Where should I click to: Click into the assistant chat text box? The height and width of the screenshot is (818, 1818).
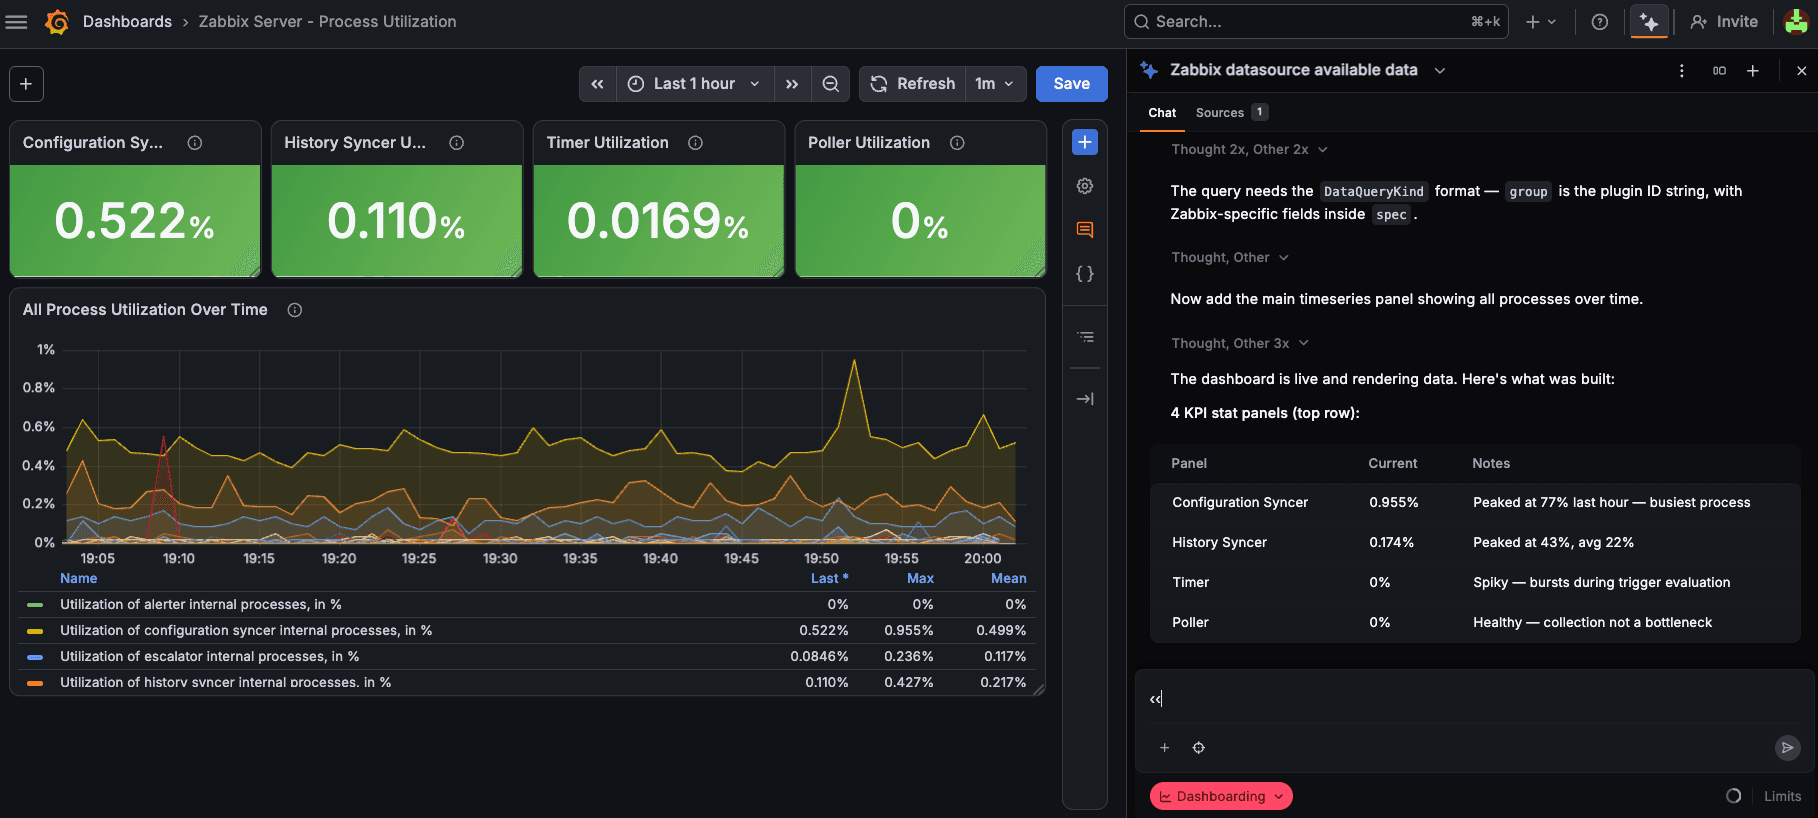click(x=1475, y=699)
